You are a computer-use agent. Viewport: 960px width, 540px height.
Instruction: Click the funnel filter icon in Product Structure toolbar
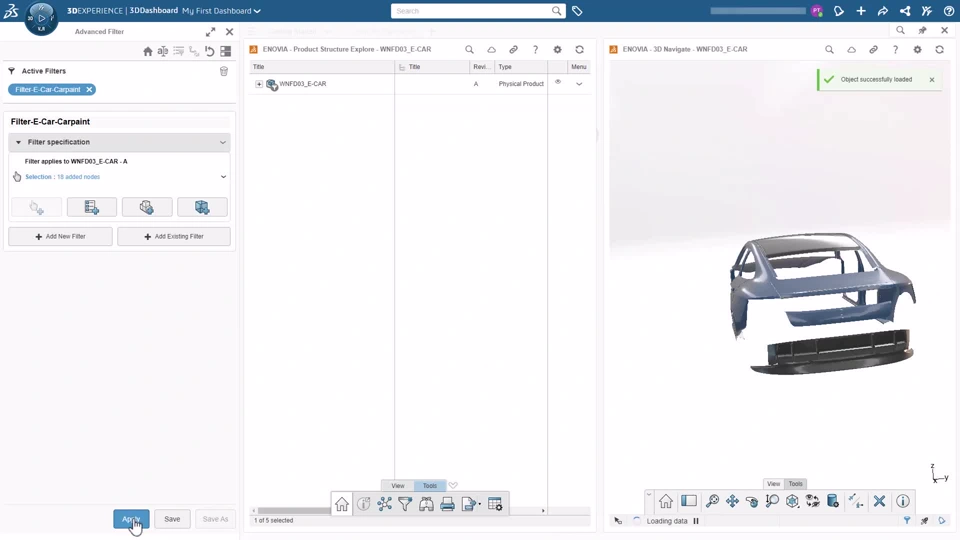click(405, 504)
